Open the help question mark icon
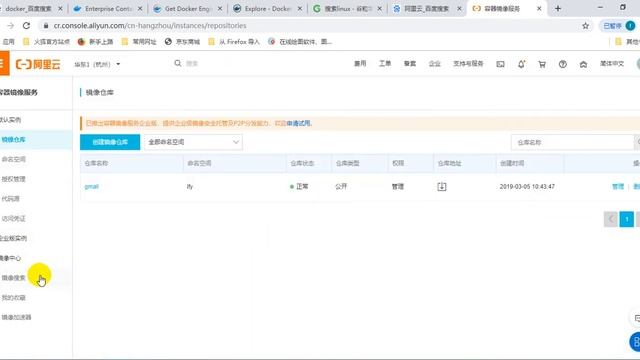Image resolution: width=640 pixels, height=360 pixels. point(563,64)
